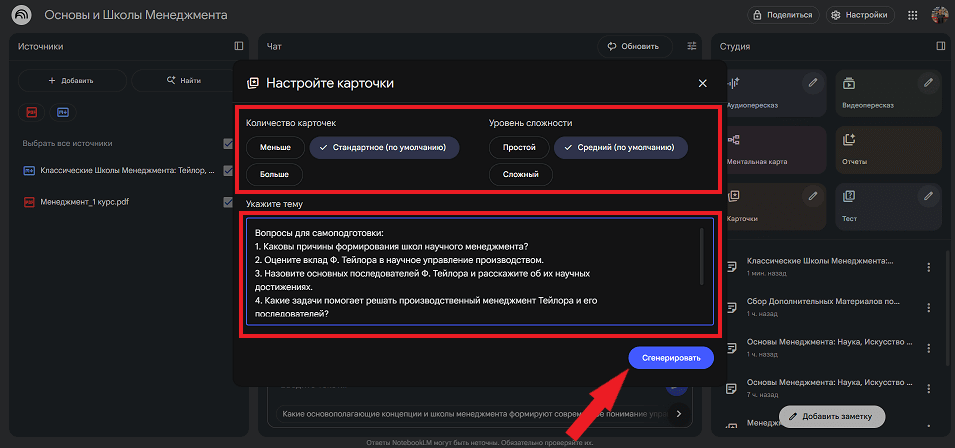This screenshot has height=448, width=955.
Task: Open menu for Классические Школы Менеджмента note
Action: 929,267
